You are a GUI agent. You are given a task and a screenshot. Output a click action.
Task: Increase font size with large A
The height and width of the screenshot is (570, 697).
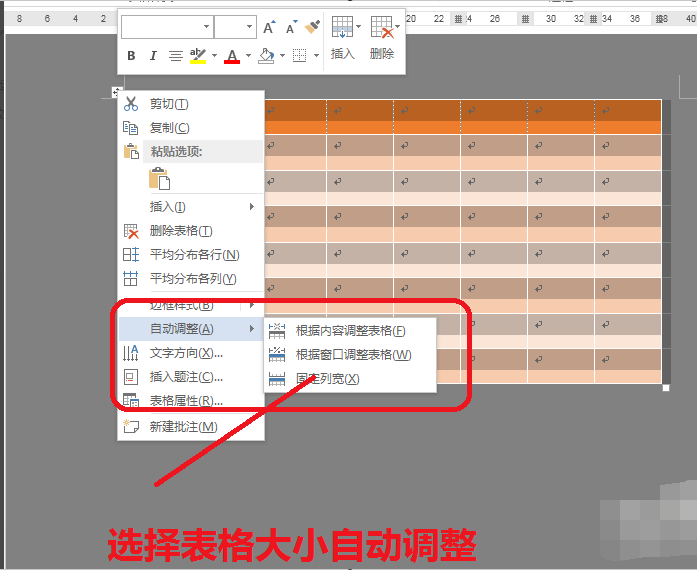pos(269,27)
